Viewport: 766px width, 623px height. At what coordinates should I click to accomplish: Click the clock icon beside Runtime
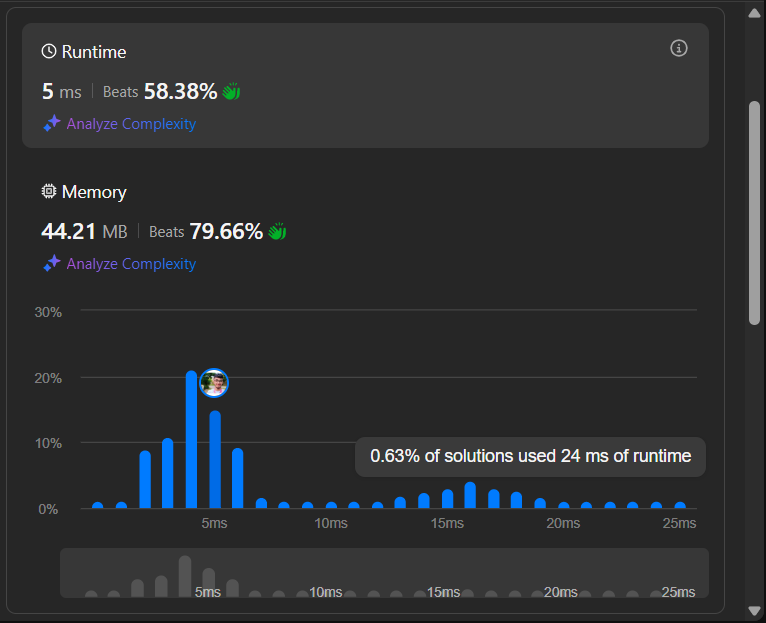tap(49, 51)
